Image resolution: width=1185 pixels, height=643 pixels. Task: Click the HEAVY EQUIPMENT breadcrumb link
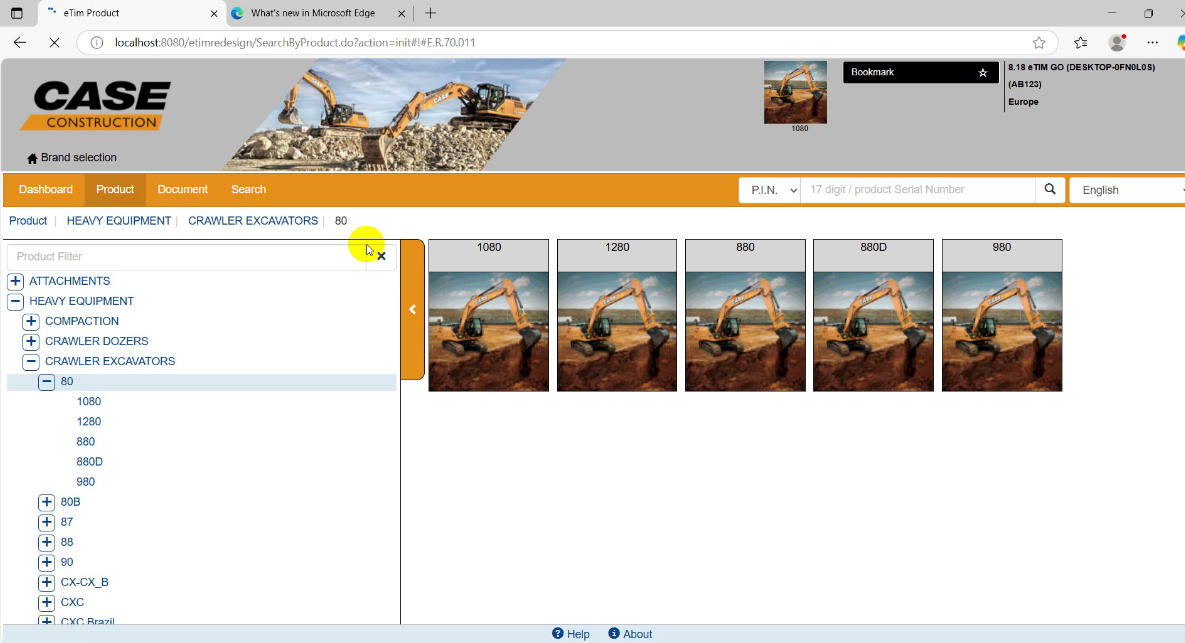point(119,221)
